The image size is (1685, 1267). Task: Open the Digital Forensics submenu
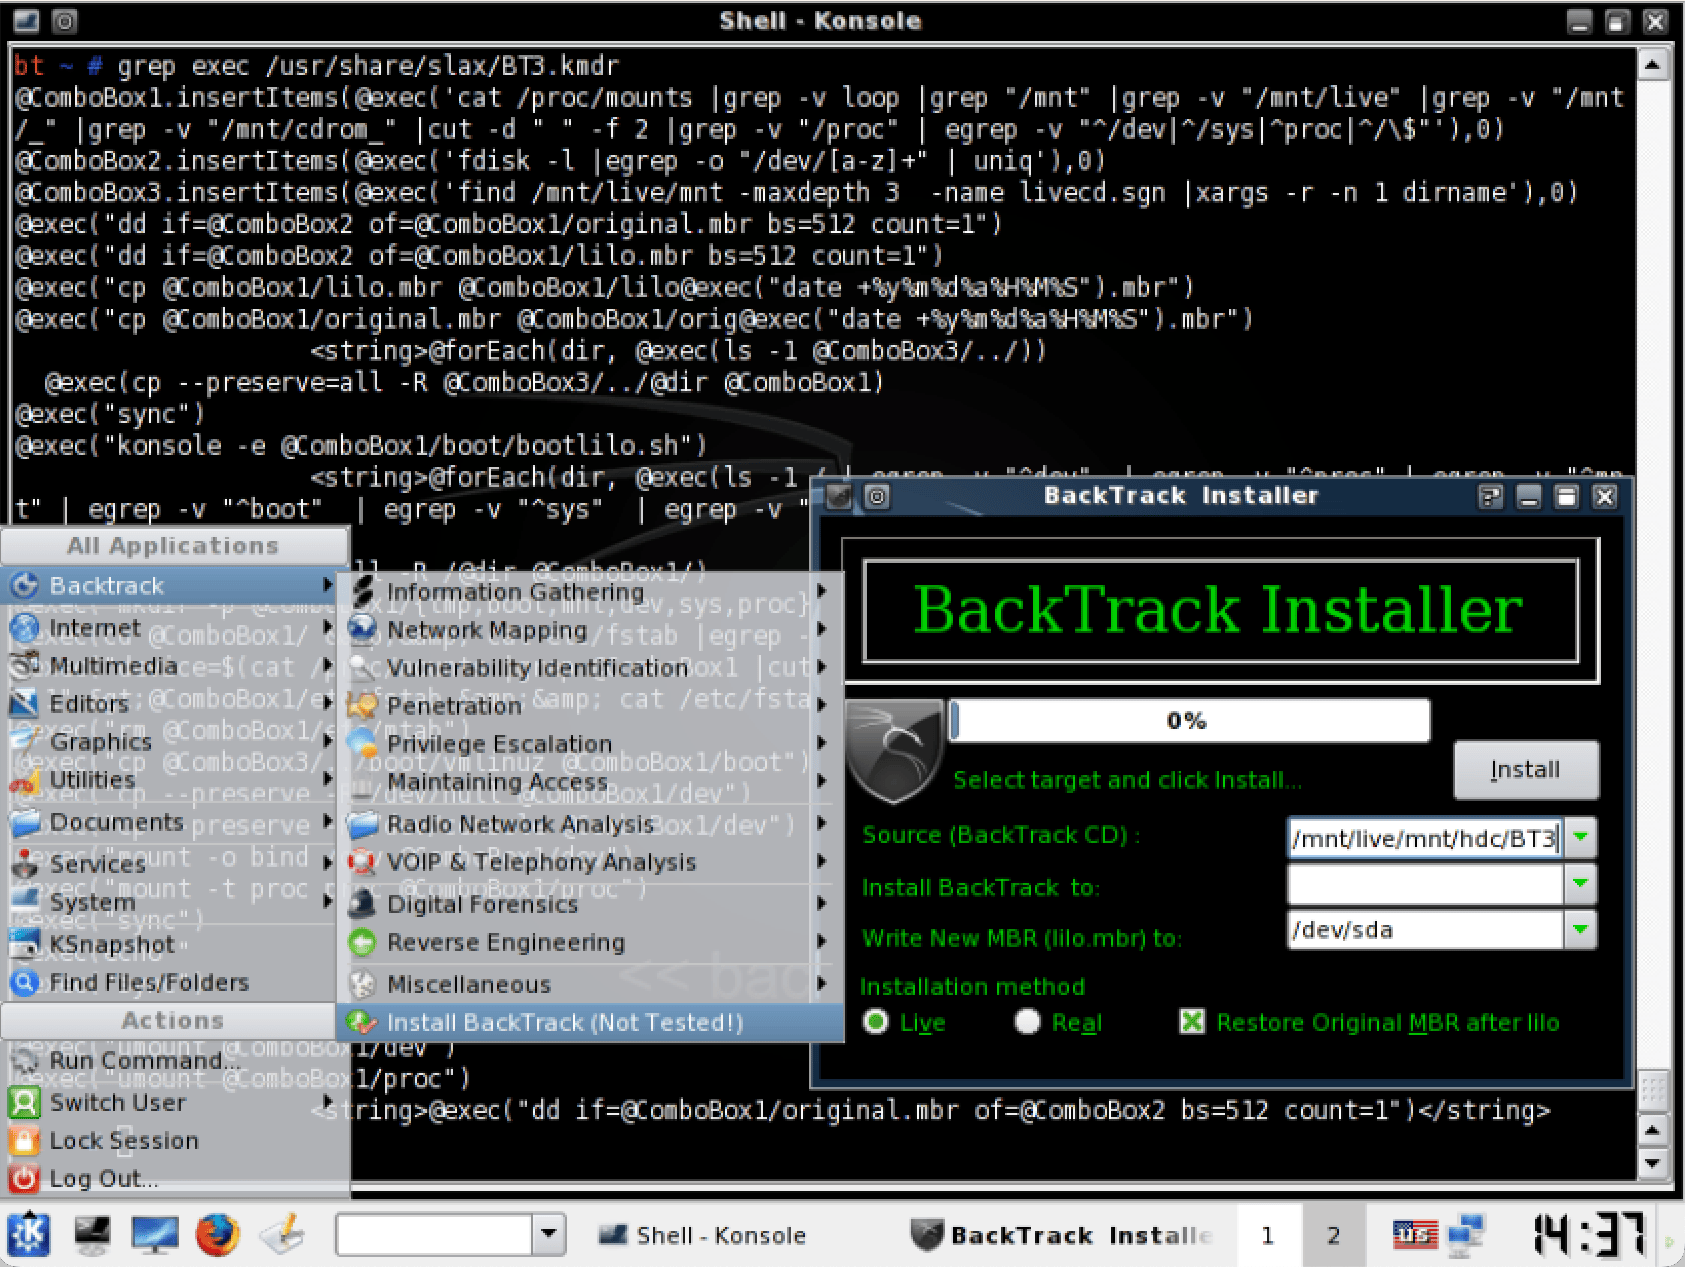[481, 903]
